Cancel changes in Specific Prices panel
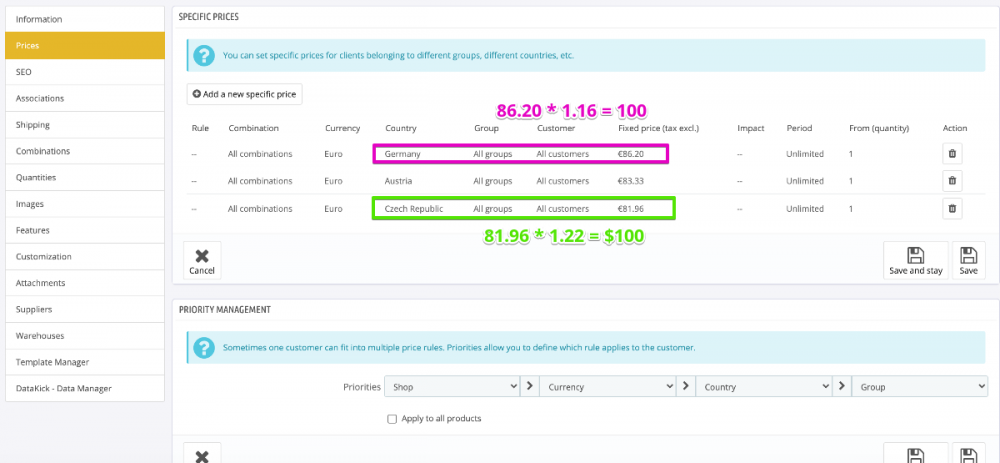1000x463 pixels. point(202,260)
